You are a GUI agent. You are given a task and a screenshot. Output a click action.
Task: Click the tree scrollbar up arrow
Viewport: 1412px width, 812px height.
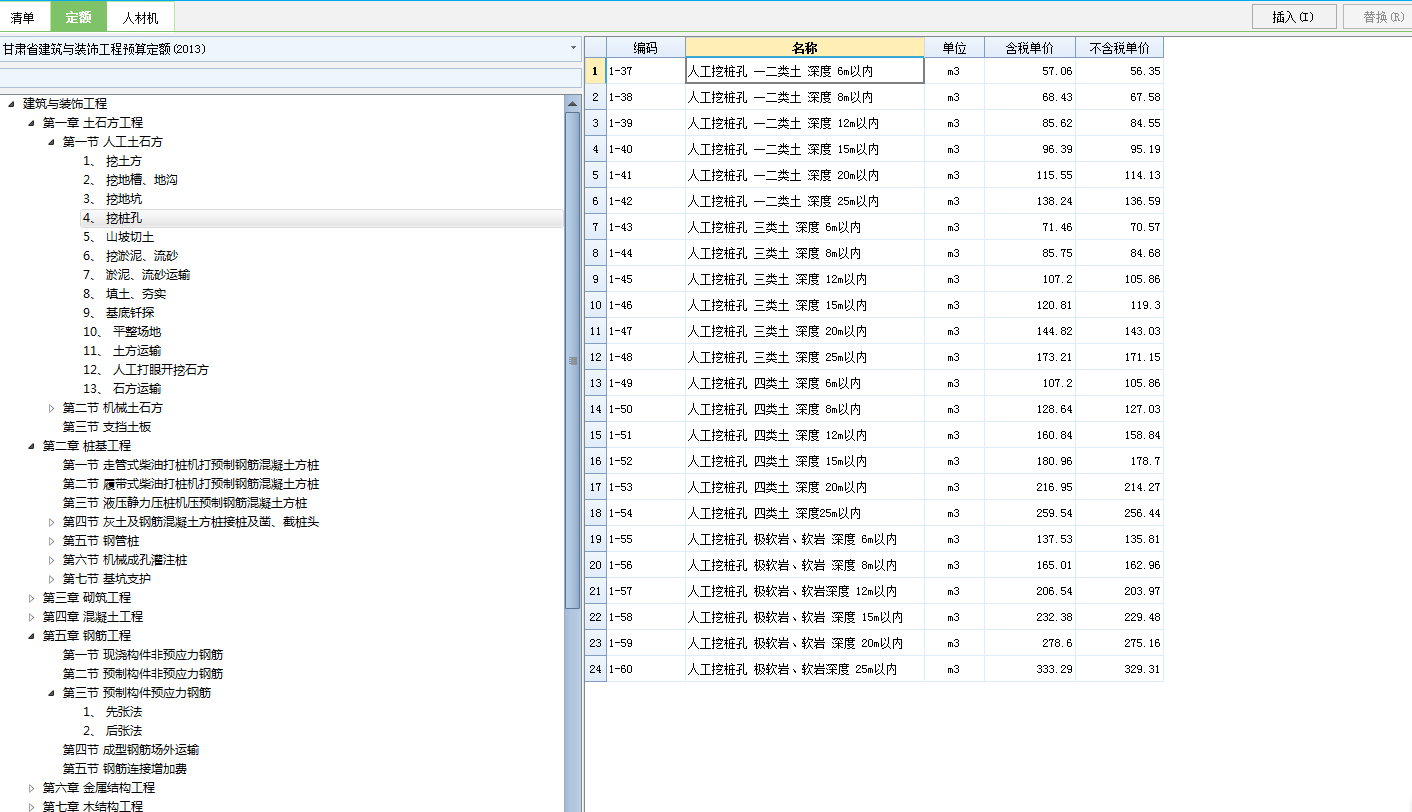click(572, 103)
